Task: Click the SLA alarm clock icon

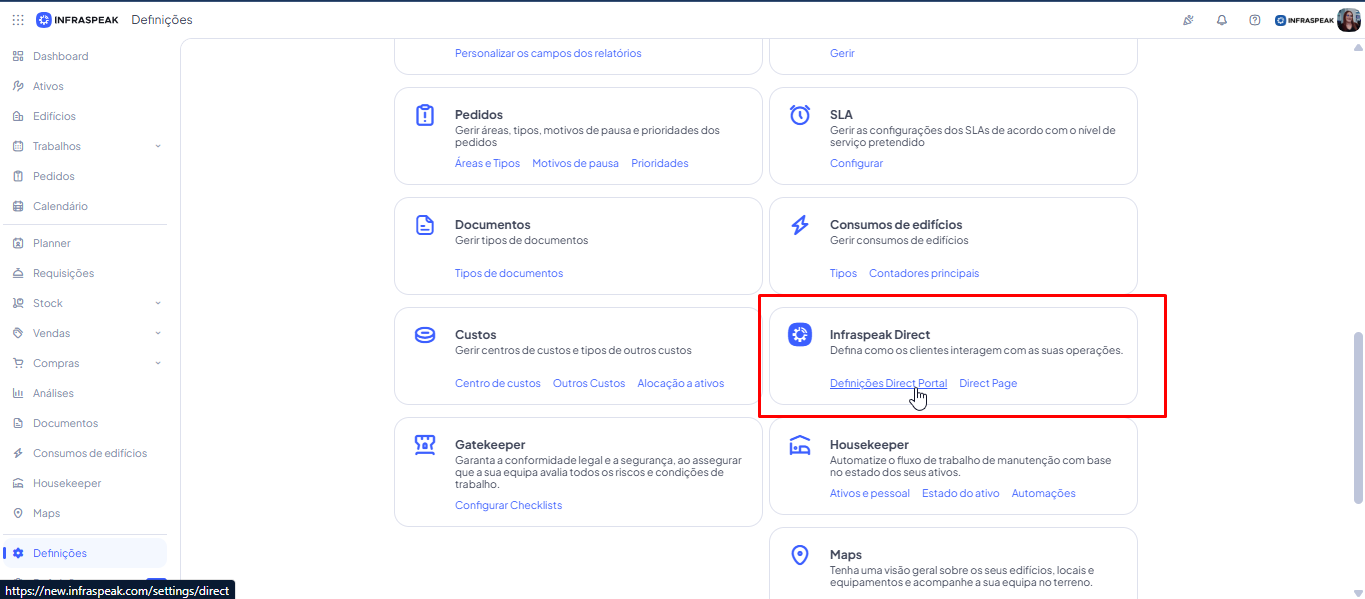Action: (x=800, y=115)
